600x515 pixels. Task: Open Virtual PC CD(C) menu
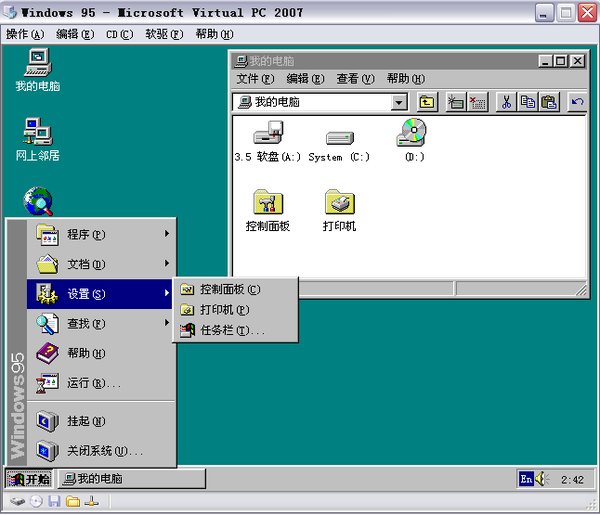pyautogui.click(x=120, y=34)
